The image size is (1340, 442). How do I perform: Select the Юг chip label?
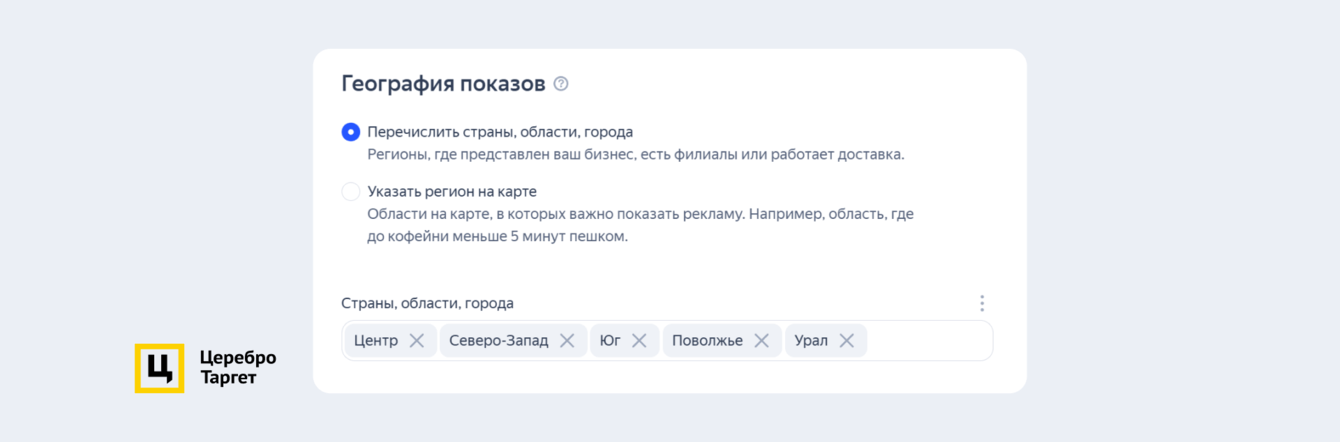pyautogui.click(x=610, y=341)
